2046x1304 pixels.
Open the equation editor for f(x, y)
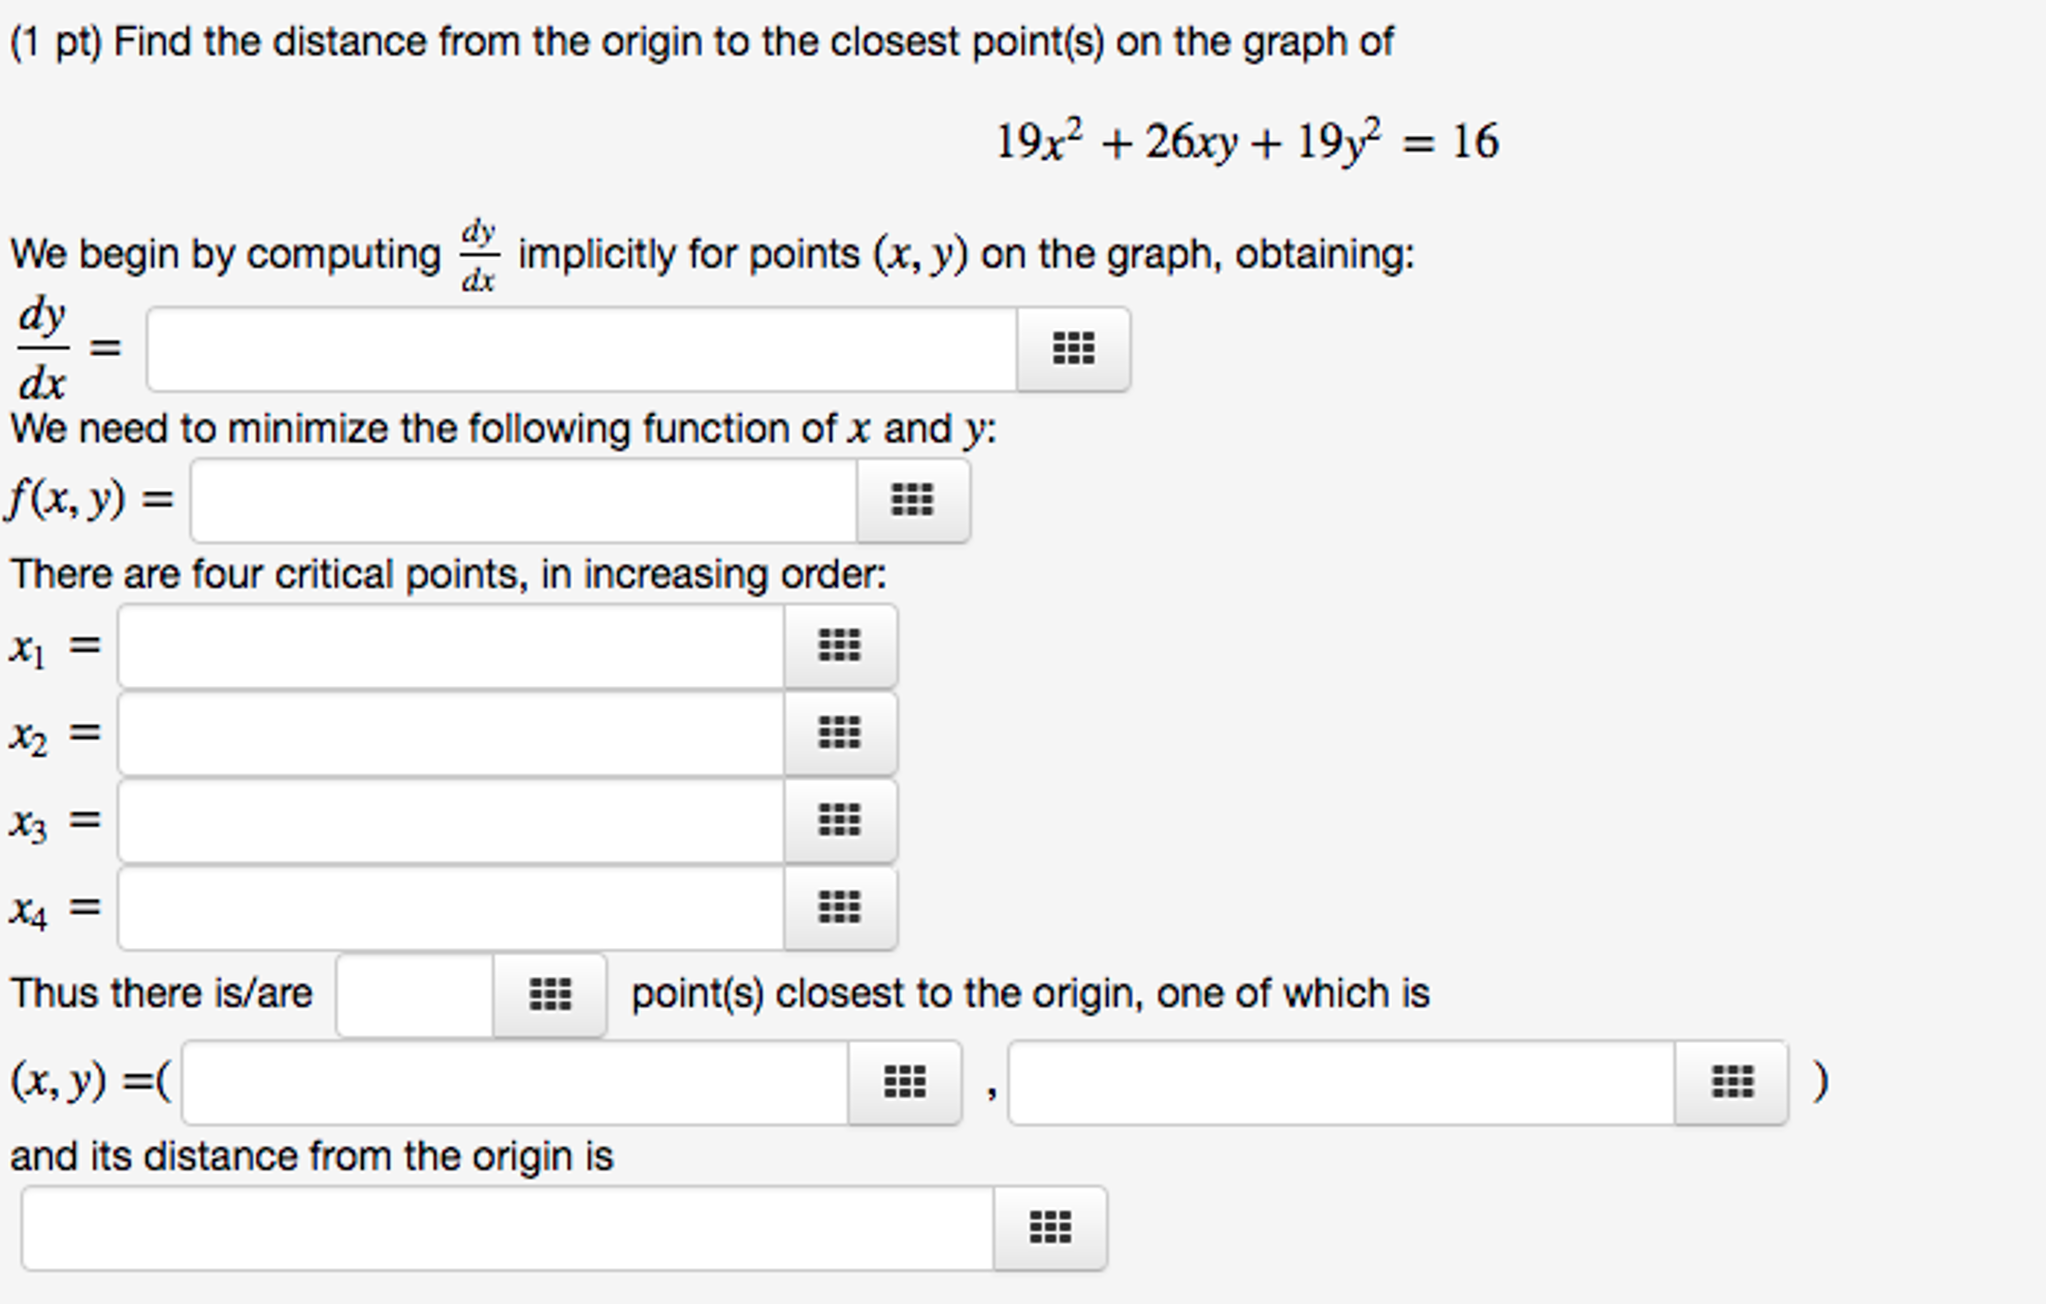(913, 501)
